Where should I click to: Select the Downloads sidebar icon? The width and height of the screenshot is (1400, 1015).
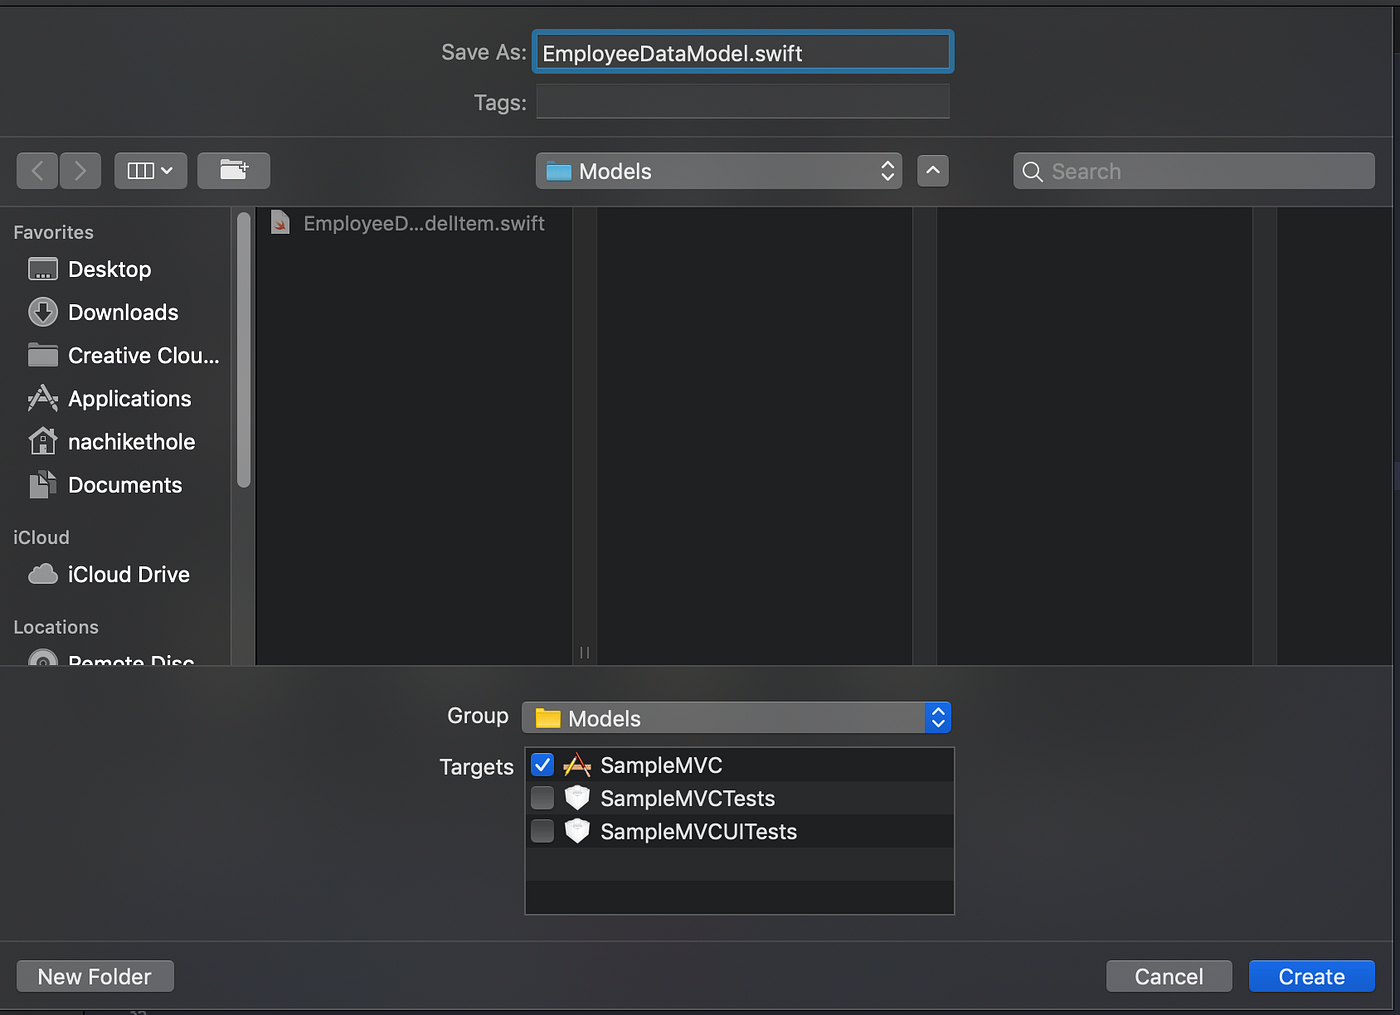point(42,312)
